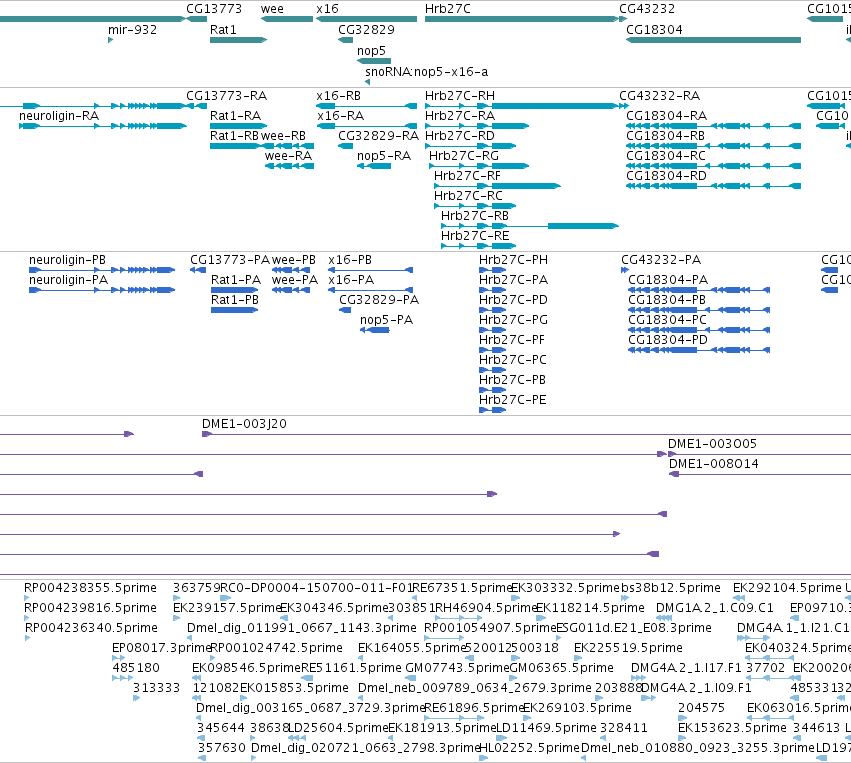Viewport: 851px width, 763px height.
Task: Open the nop5-PA protein label
Action: pyautogui.click(x=386, y=320)
